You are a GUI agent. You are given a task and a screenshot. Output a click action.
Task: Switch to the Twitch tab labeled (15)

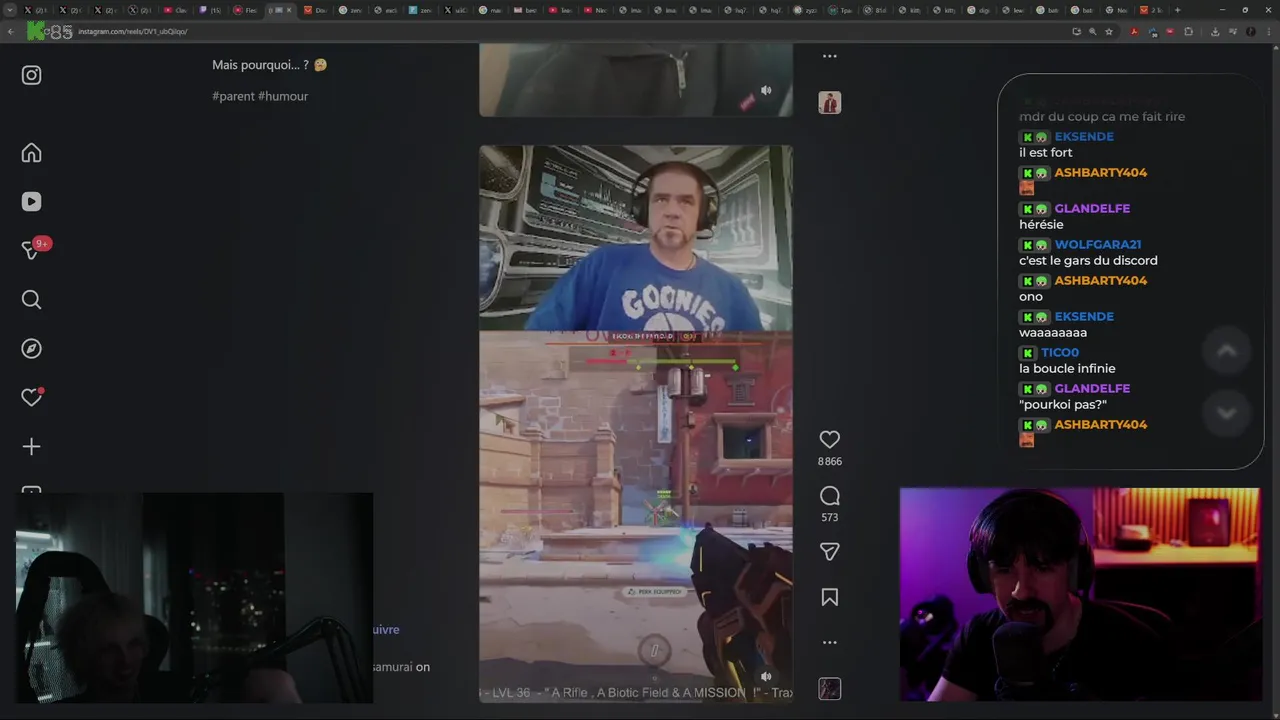point(211,10)
